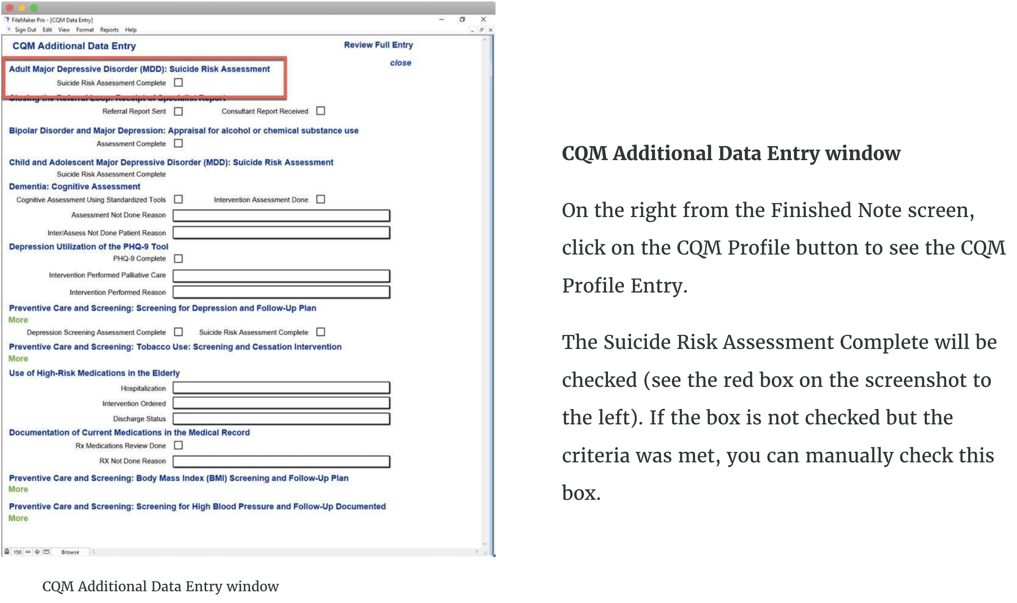Open the Browse mode pop-up menu

70,552
